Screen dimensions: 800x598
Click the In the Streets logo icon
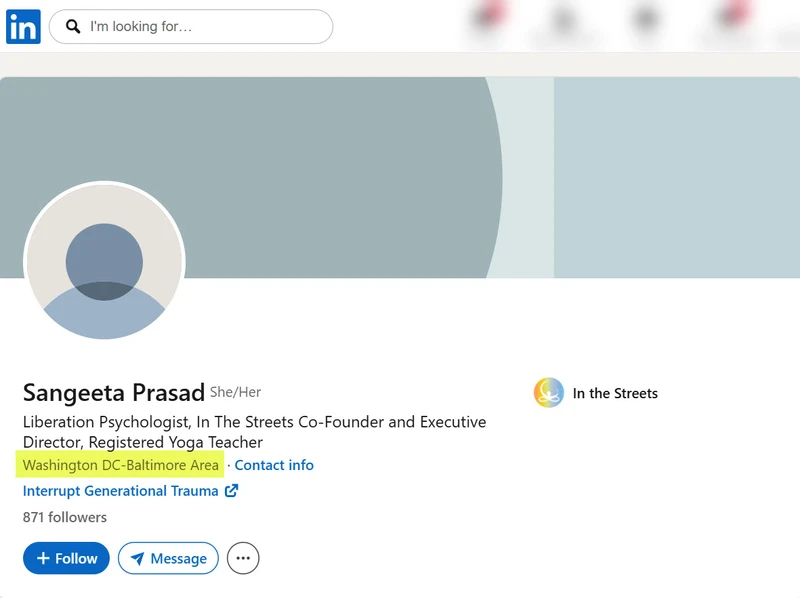point(548,393)
